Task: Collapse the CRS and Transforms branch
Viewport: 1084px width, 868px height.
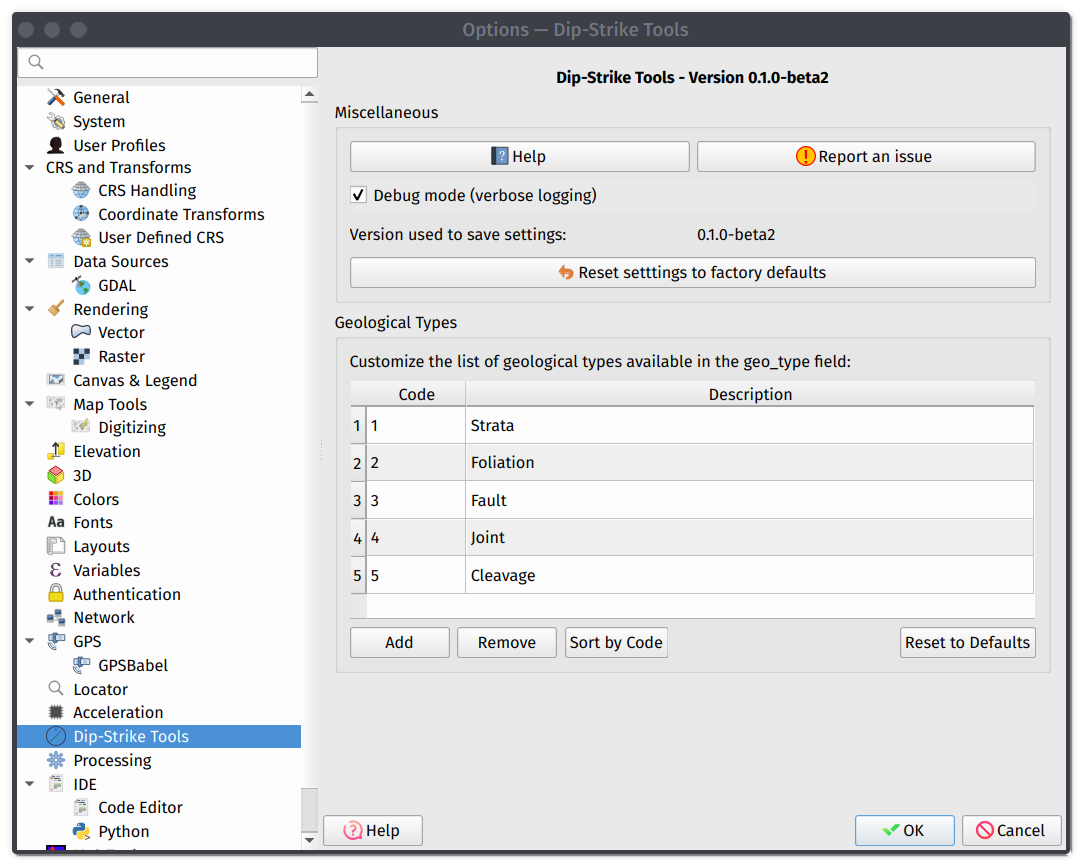Action: [x=29, y=167]
